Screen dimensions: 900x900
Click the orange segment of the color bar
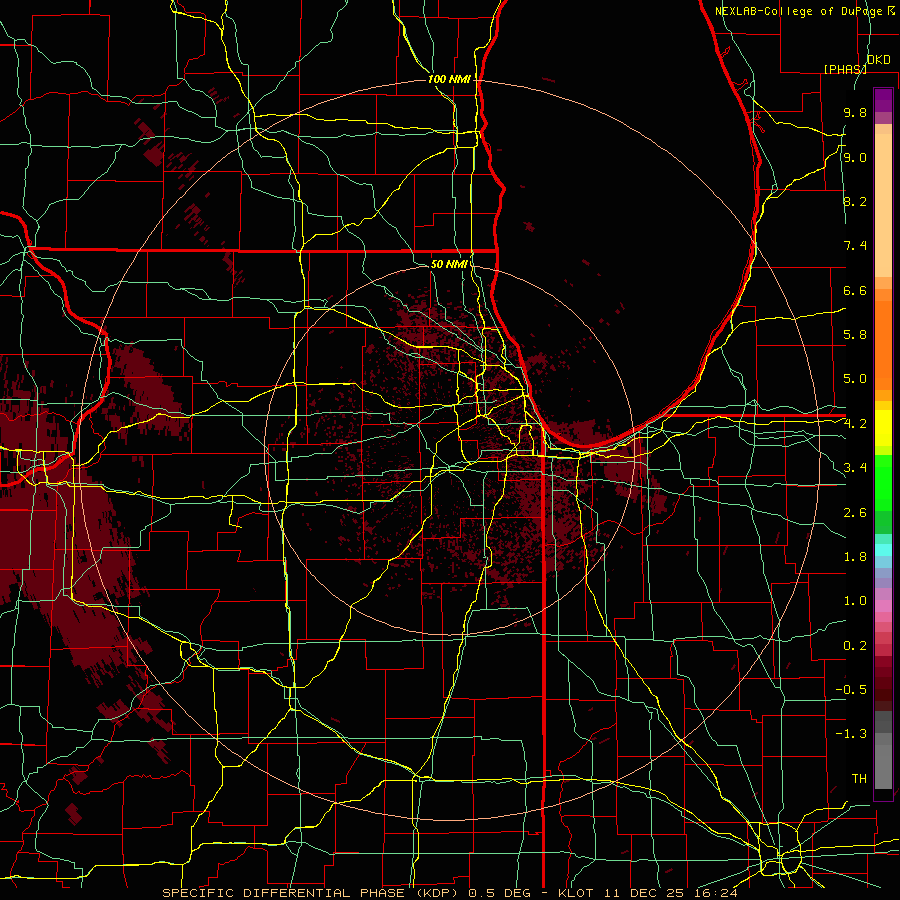[883, 345]
